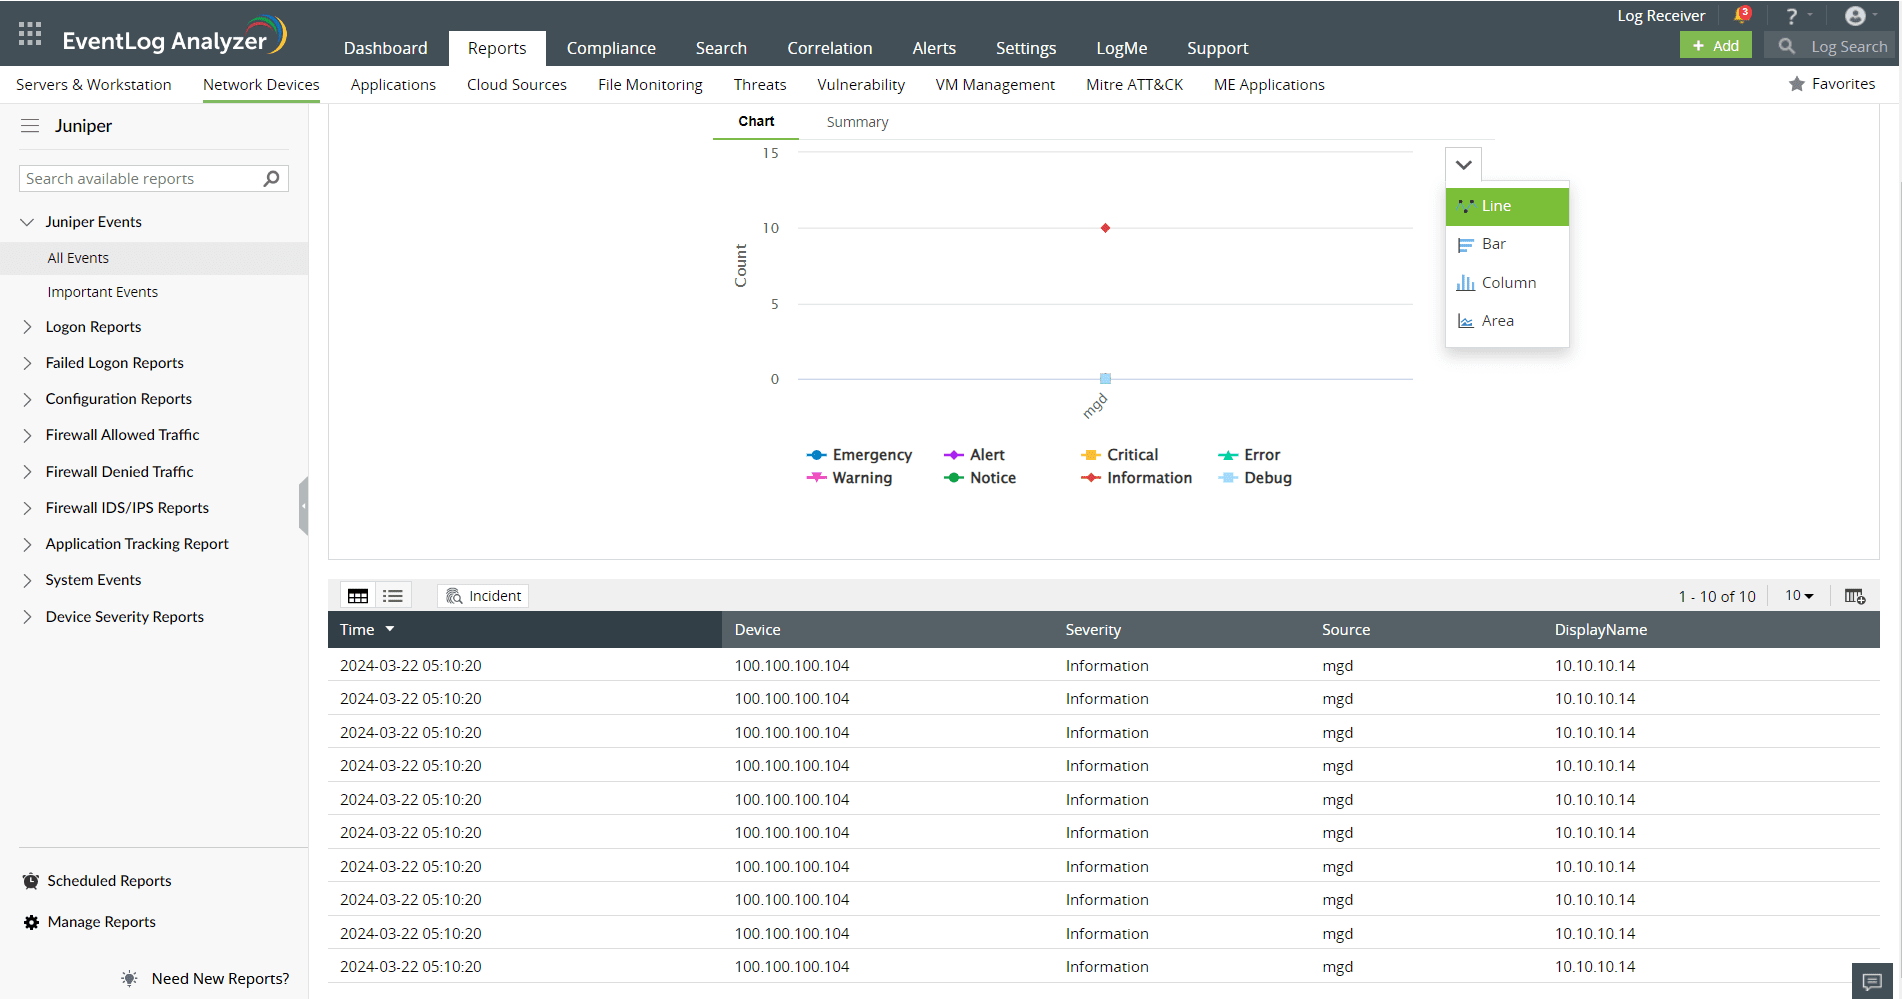The width and height of the screenshot is (1902, 999).
Task: Open the column chooser icon
Action: point(1855,596)
